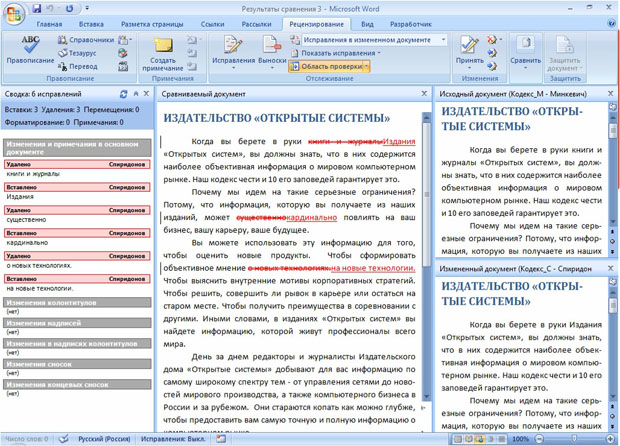This screenshot has height=446, width=620.
Task: Toggle Область проверки reviewing pane
Action: 327,66
